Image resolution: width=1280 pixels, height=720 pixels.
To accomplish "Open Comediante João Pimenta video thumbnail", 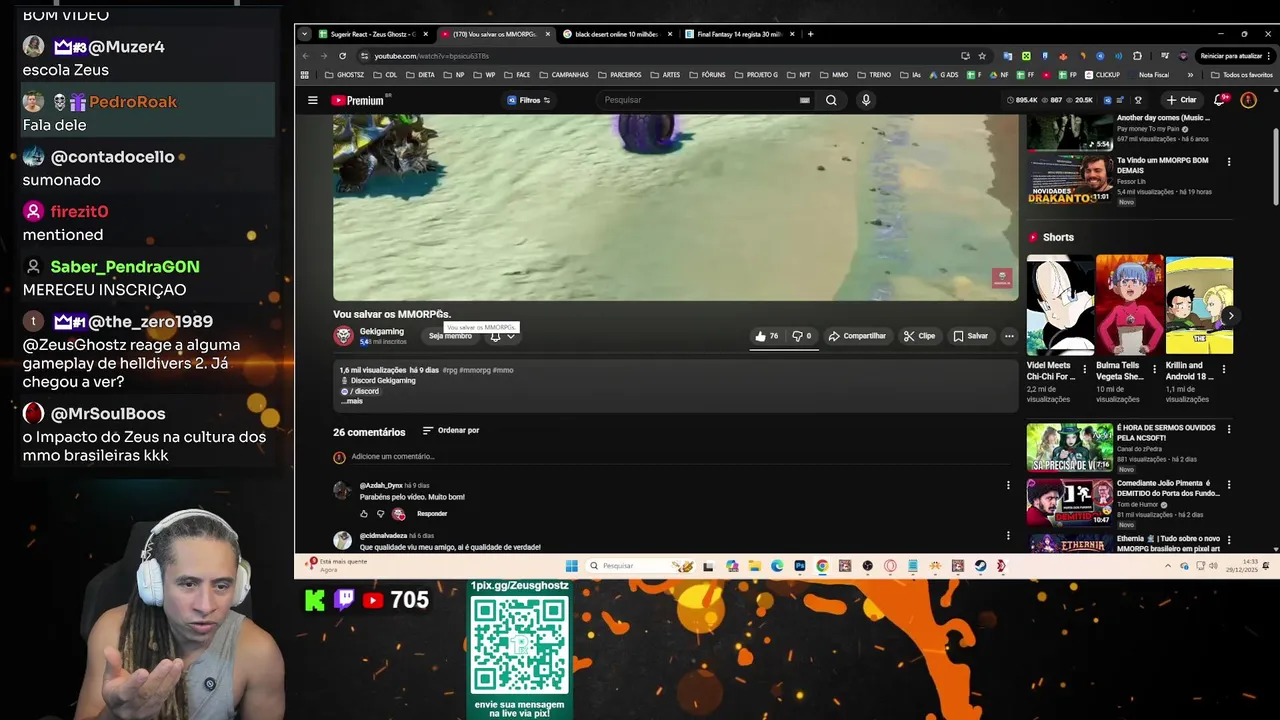I will [x=1069, y=504].
